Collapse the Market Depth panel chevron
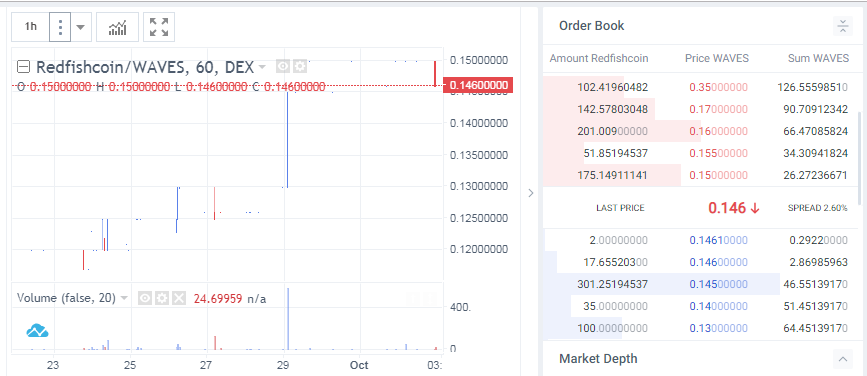 pyautogui.click(x=842, y=359)
